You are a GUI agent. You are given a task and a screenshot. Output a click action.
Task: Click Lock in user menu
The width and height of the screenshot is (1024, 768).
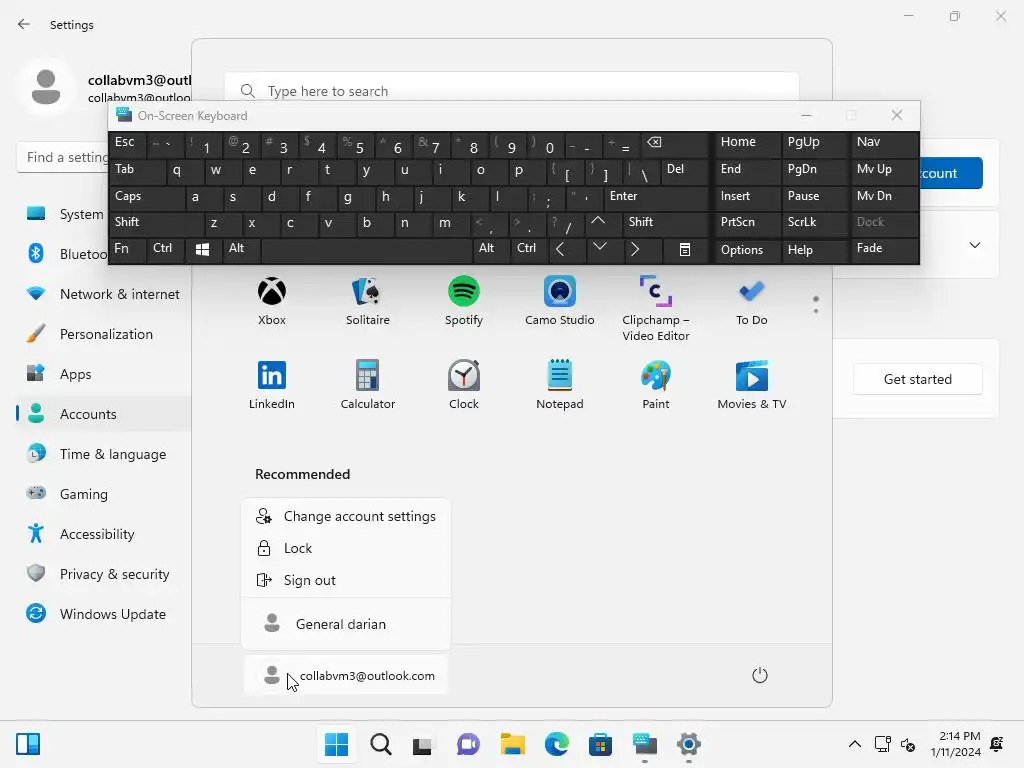pyautogui.click(x=346, y=549)
